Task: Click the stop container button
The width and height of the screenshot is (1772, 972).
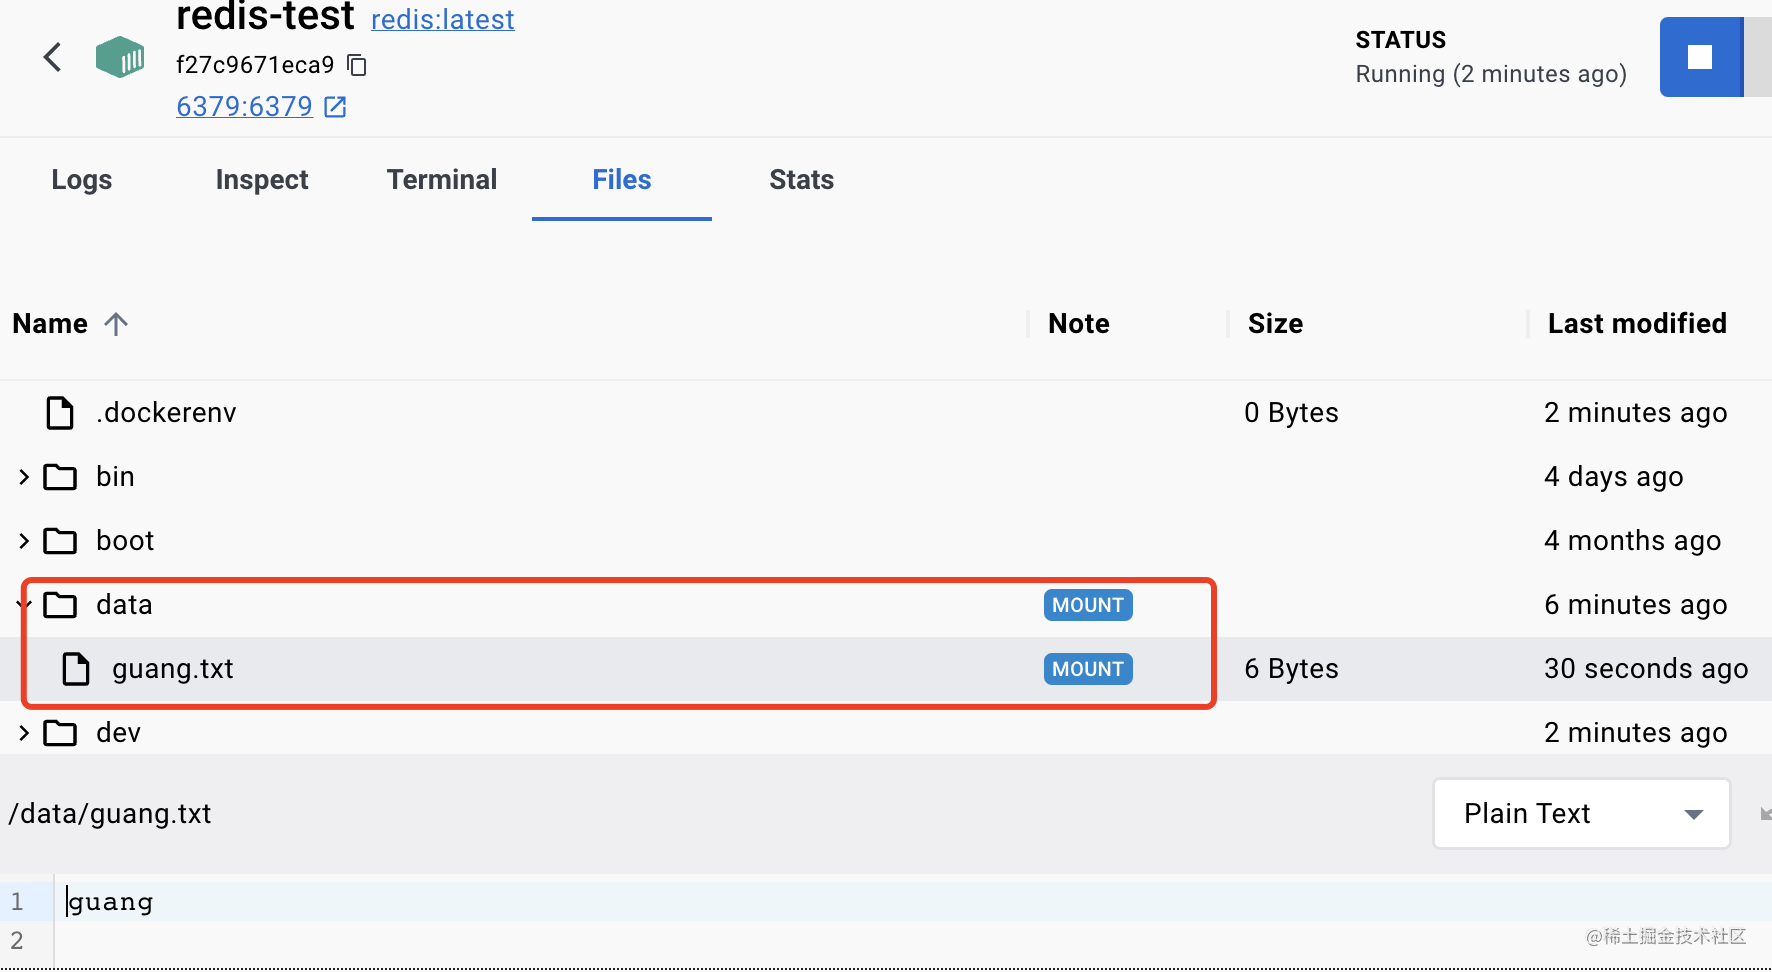Action: (1700, 58)
